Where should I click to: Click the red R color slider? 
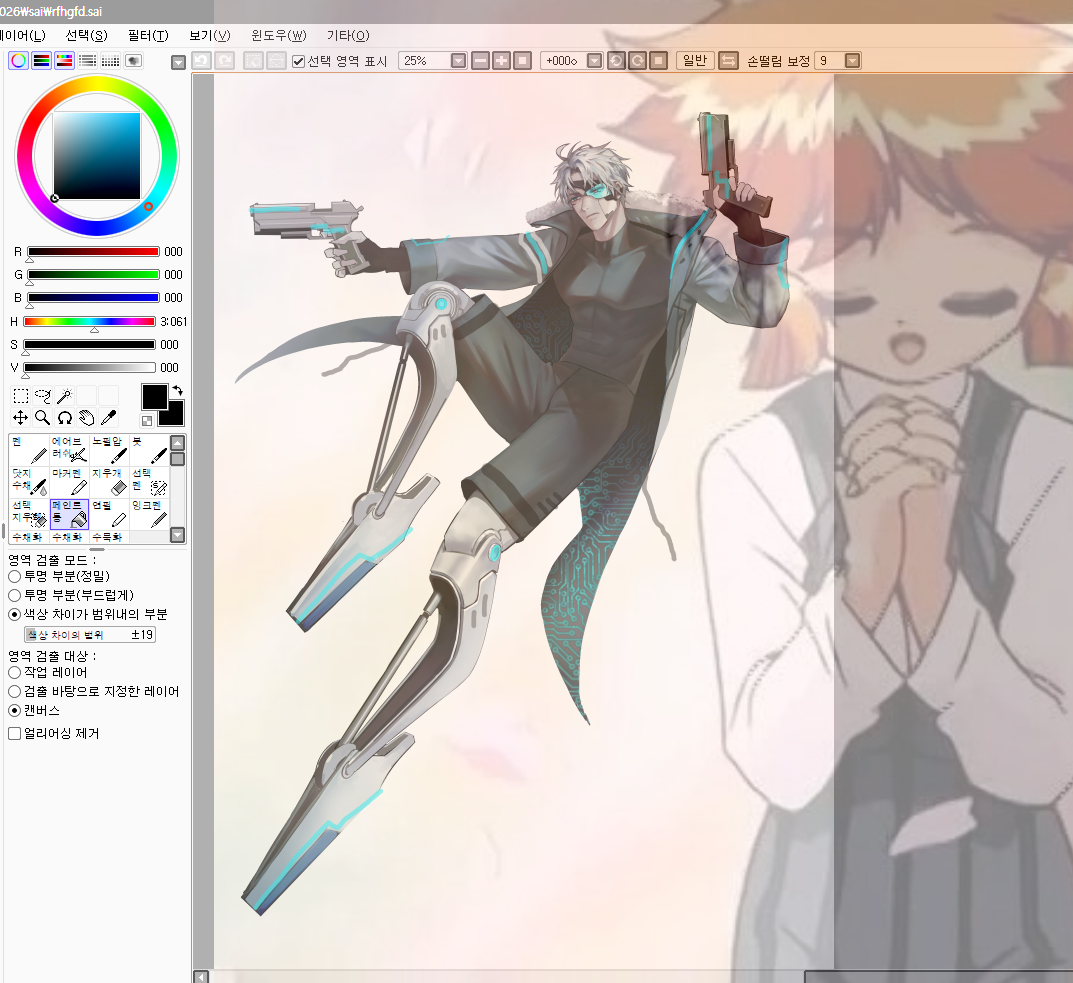click(x=93, y=252)
